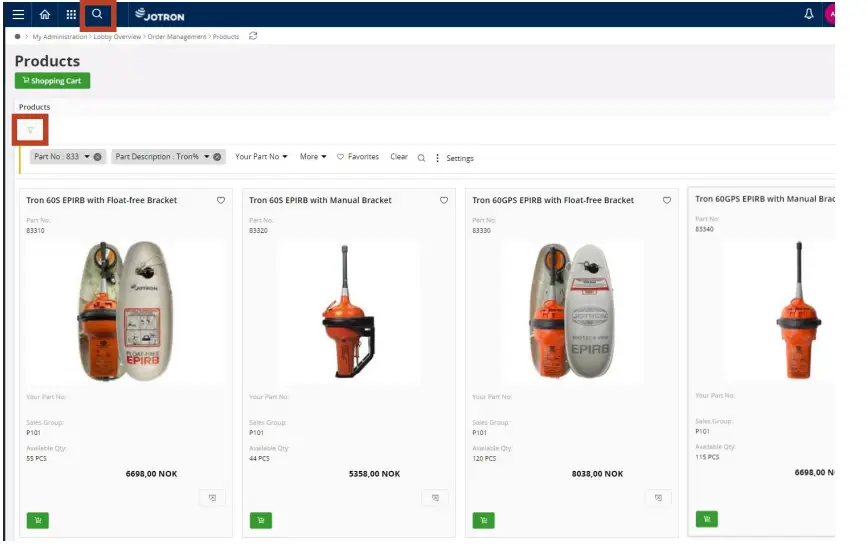Viewport: 867px width, 545px height.
Task: Expand the More filters dropdown
Action: (x=313, y=157)
